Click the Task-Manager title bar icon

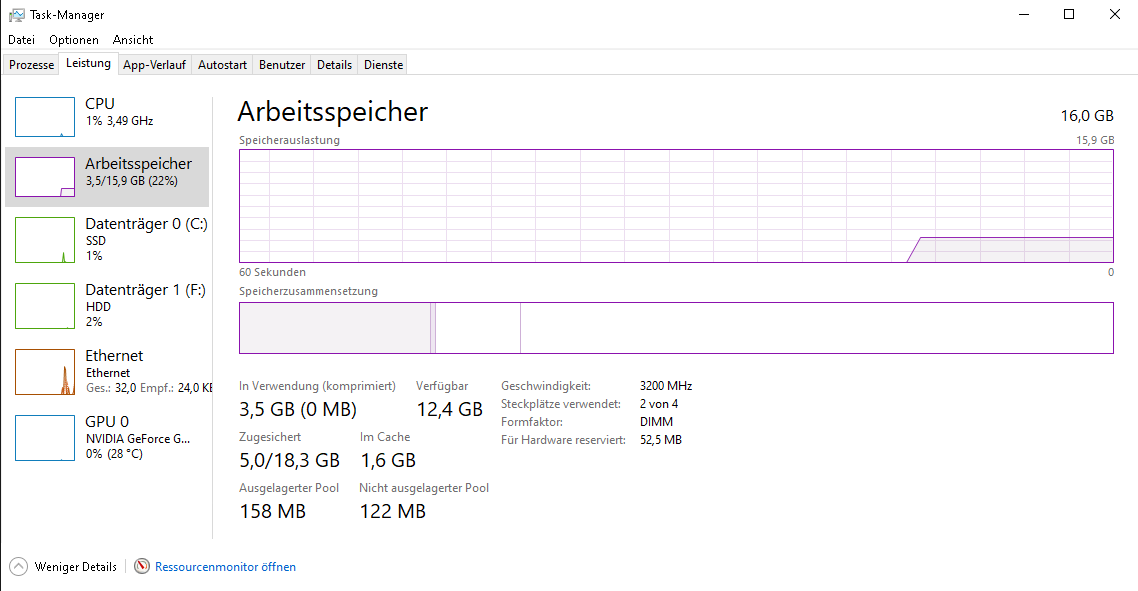click(x=17, y=15)
